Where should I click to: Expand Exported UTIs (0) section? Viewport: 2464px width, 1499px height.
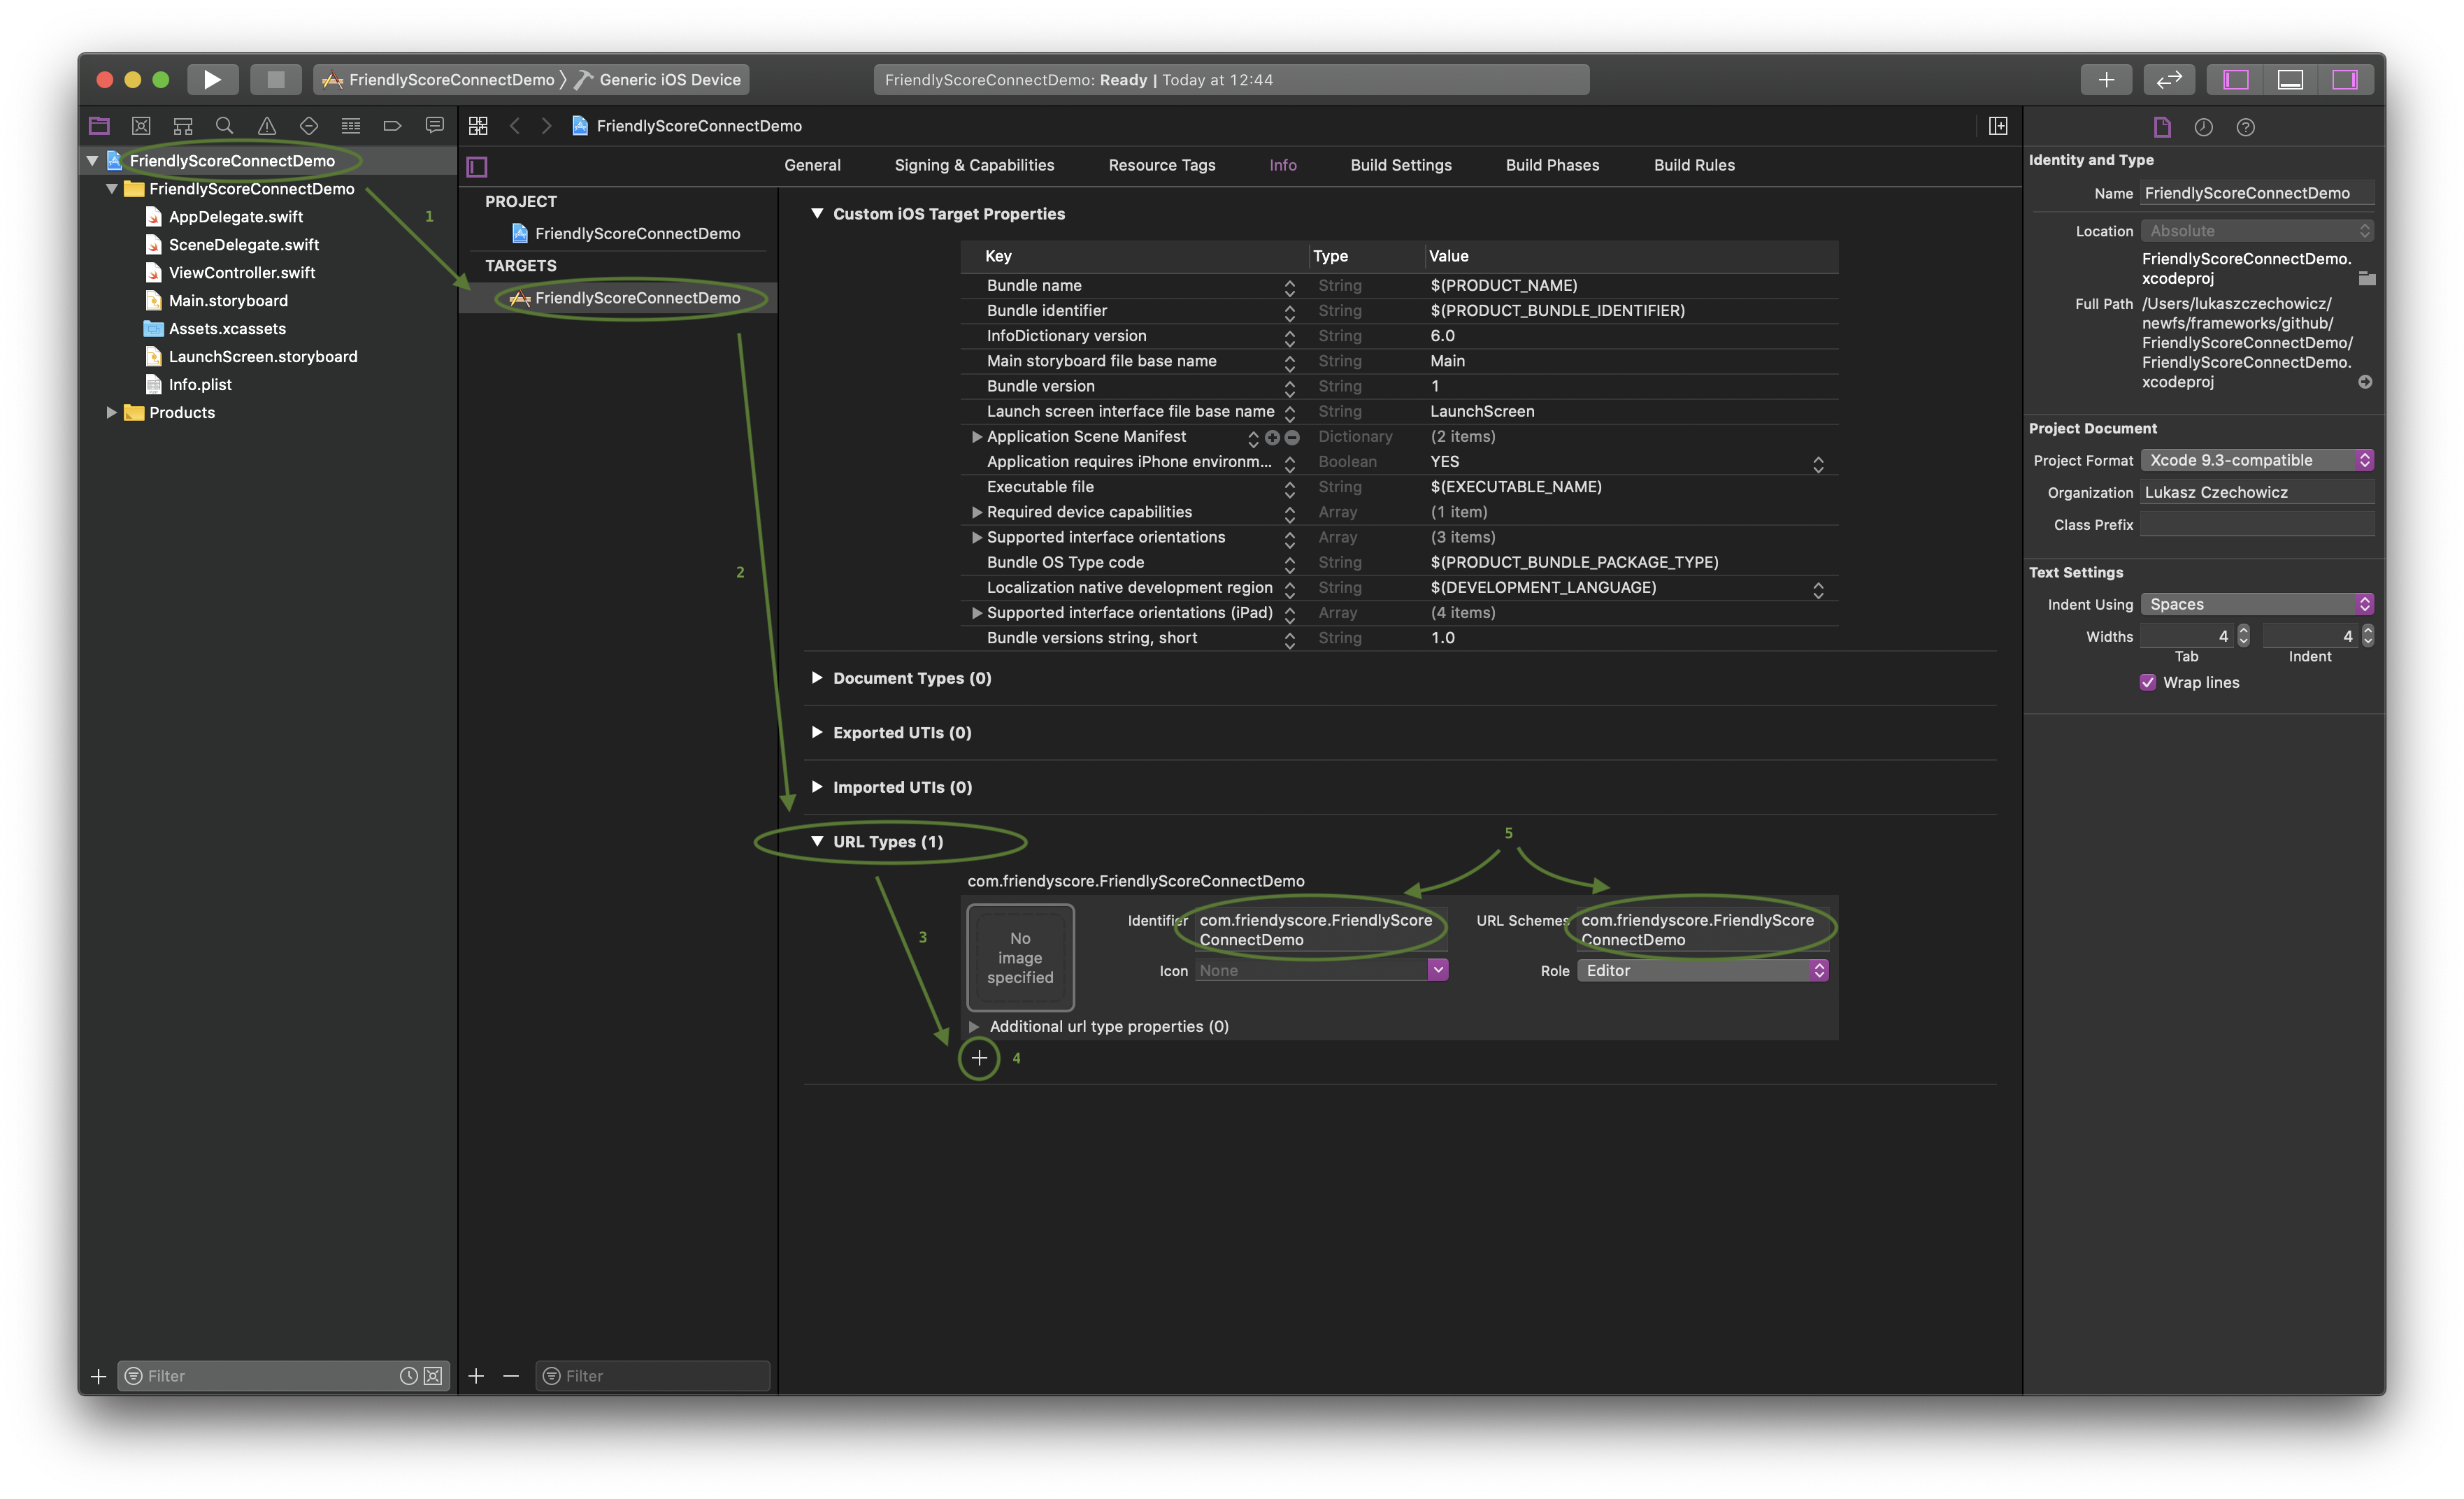tap(817, 732)
